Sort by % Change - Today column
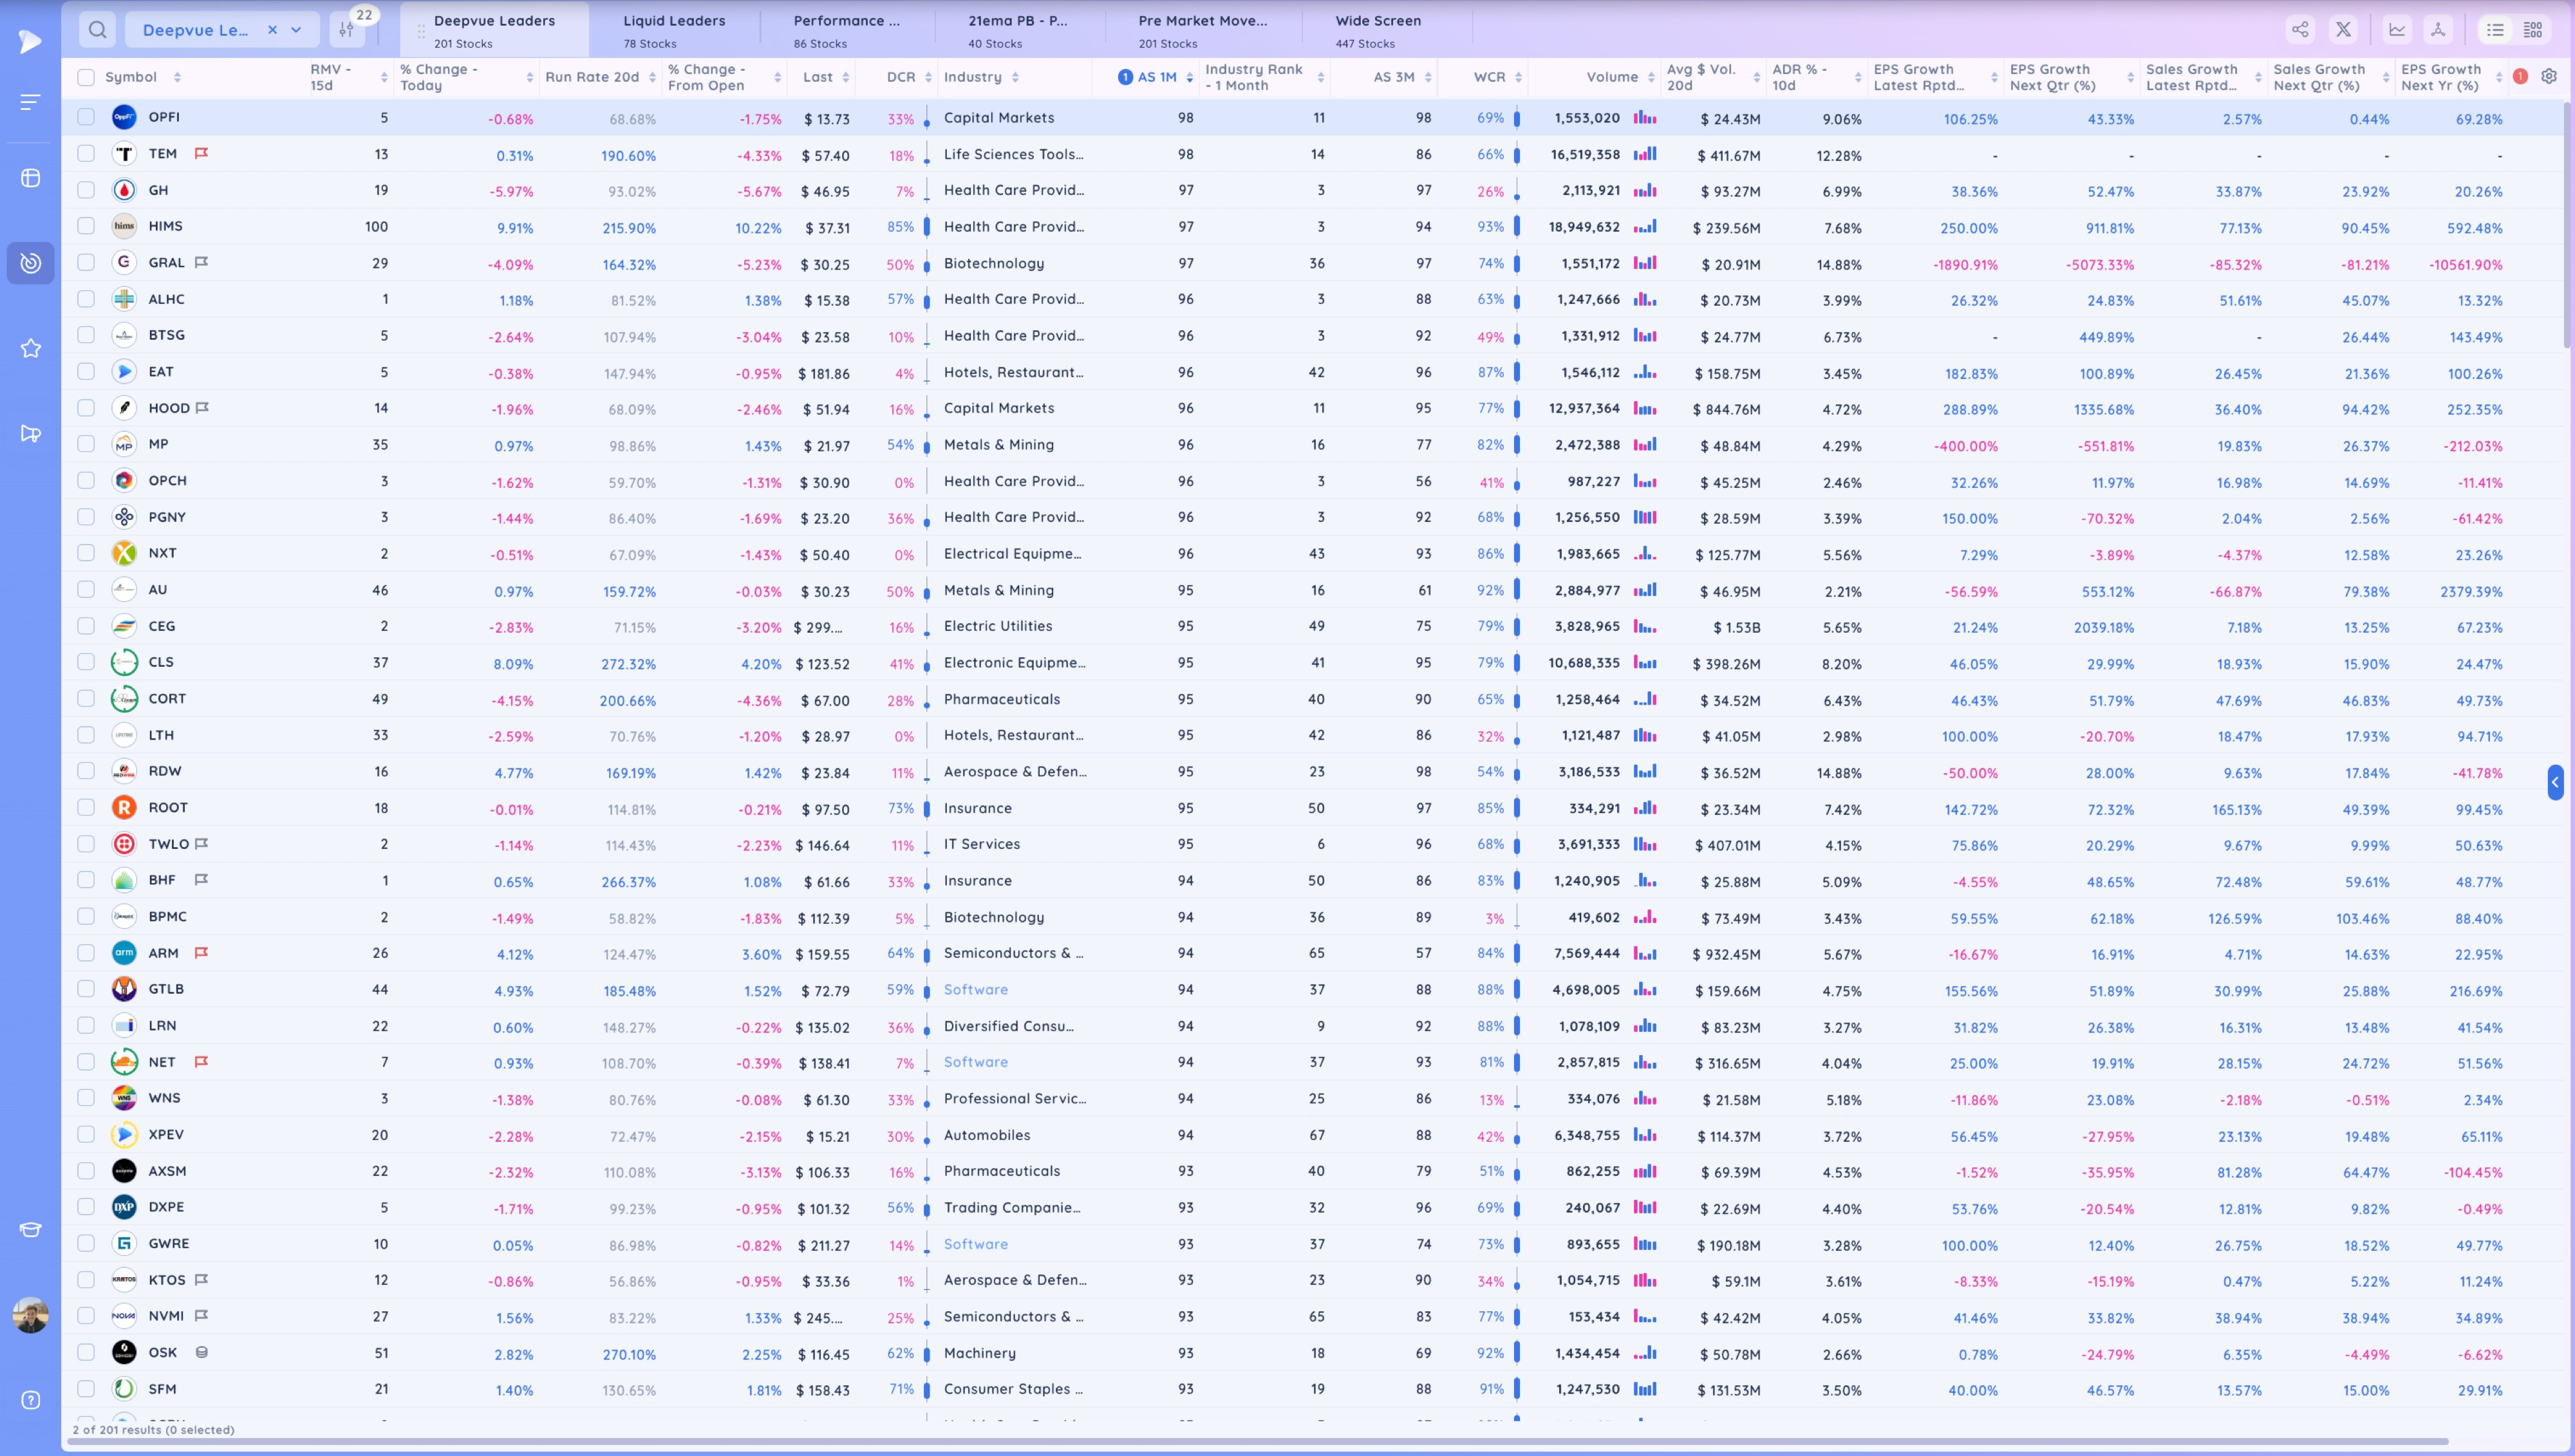Screen dimensions: 2575x1456 click(x=529, y=77)
